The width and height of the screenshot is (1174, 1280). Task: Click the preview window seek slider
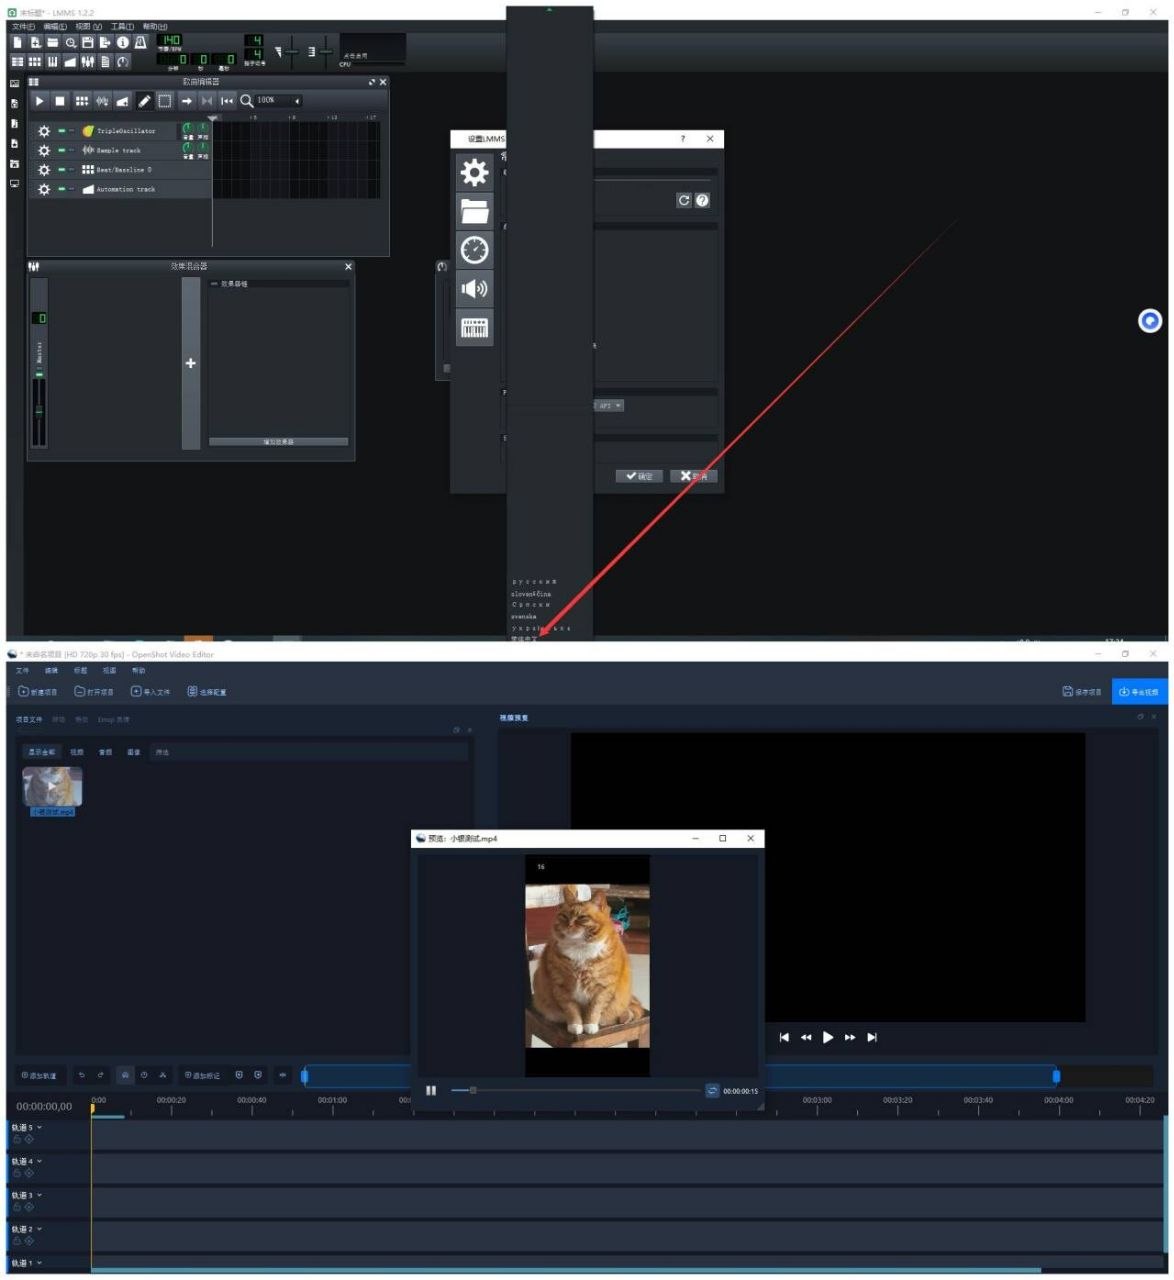[x=575, y=1091]
